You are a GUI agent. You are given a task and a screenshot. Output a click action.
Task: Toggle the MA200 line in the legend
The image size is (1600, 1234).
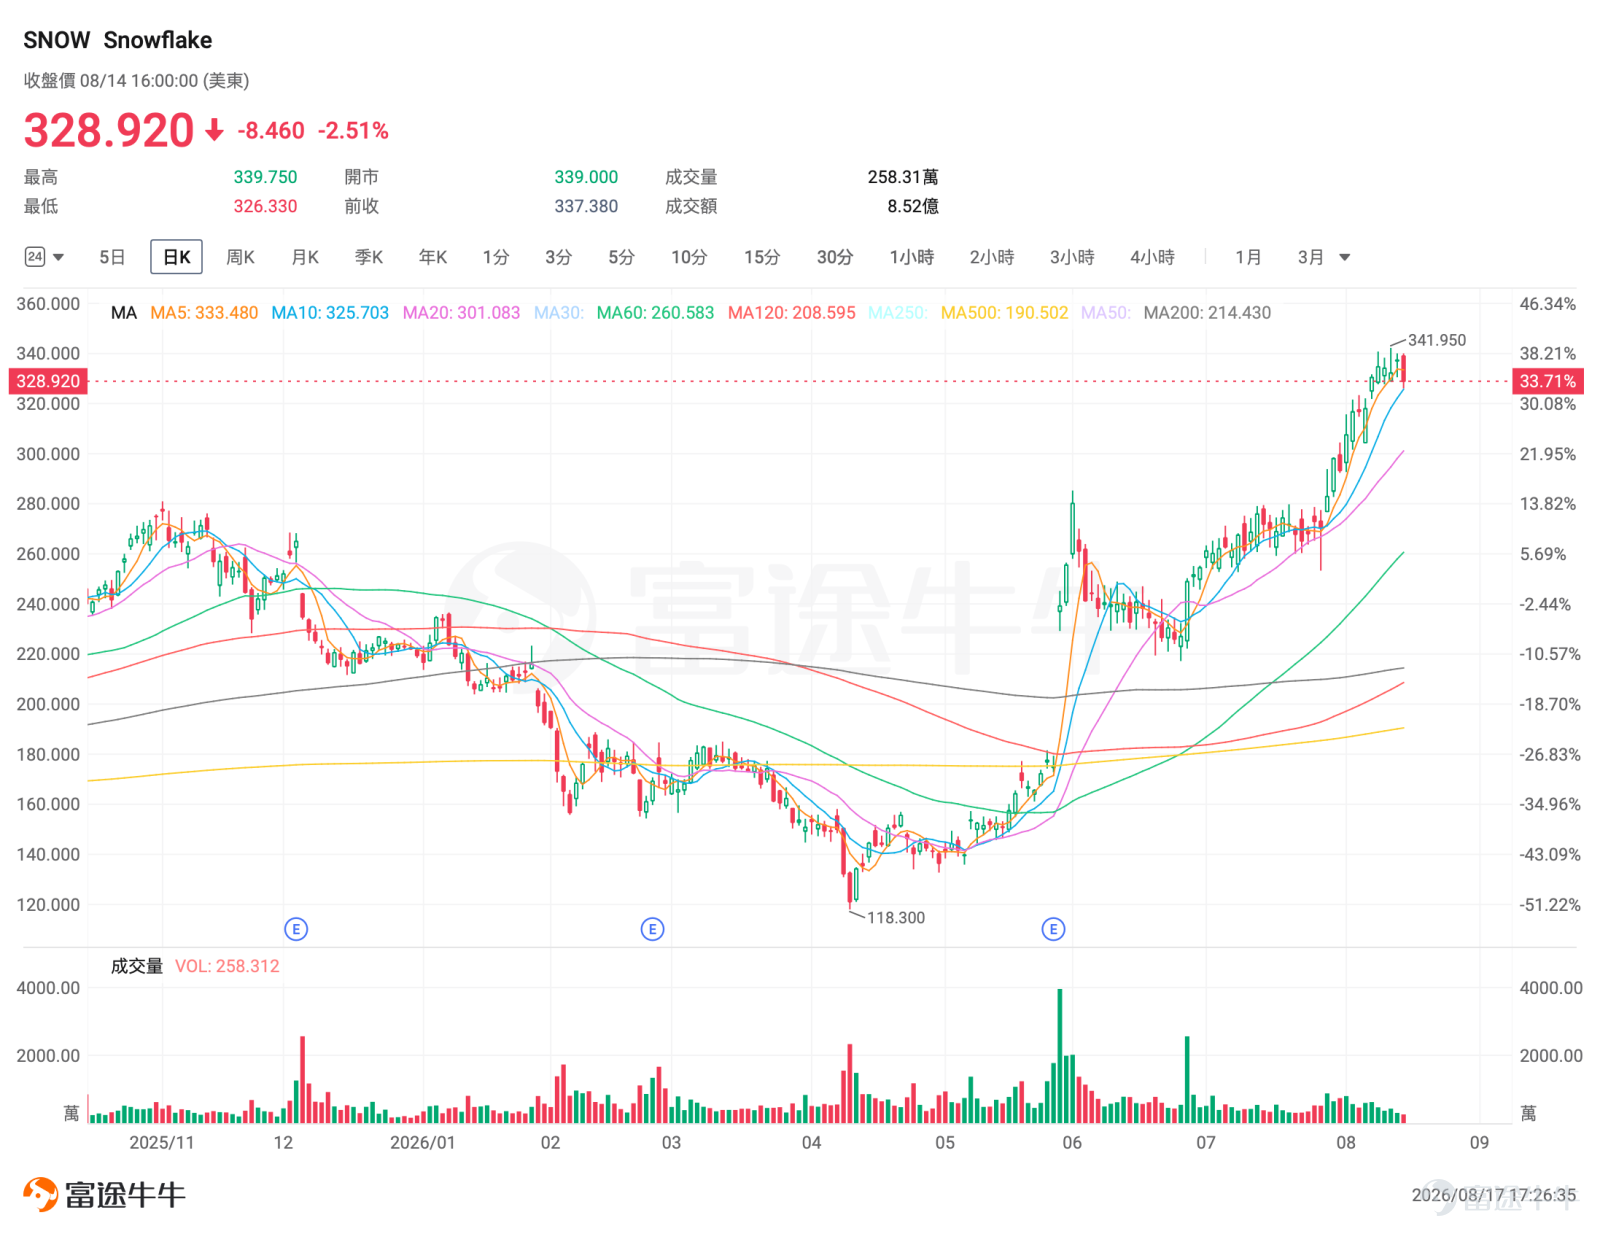(x=1207, y=313)
